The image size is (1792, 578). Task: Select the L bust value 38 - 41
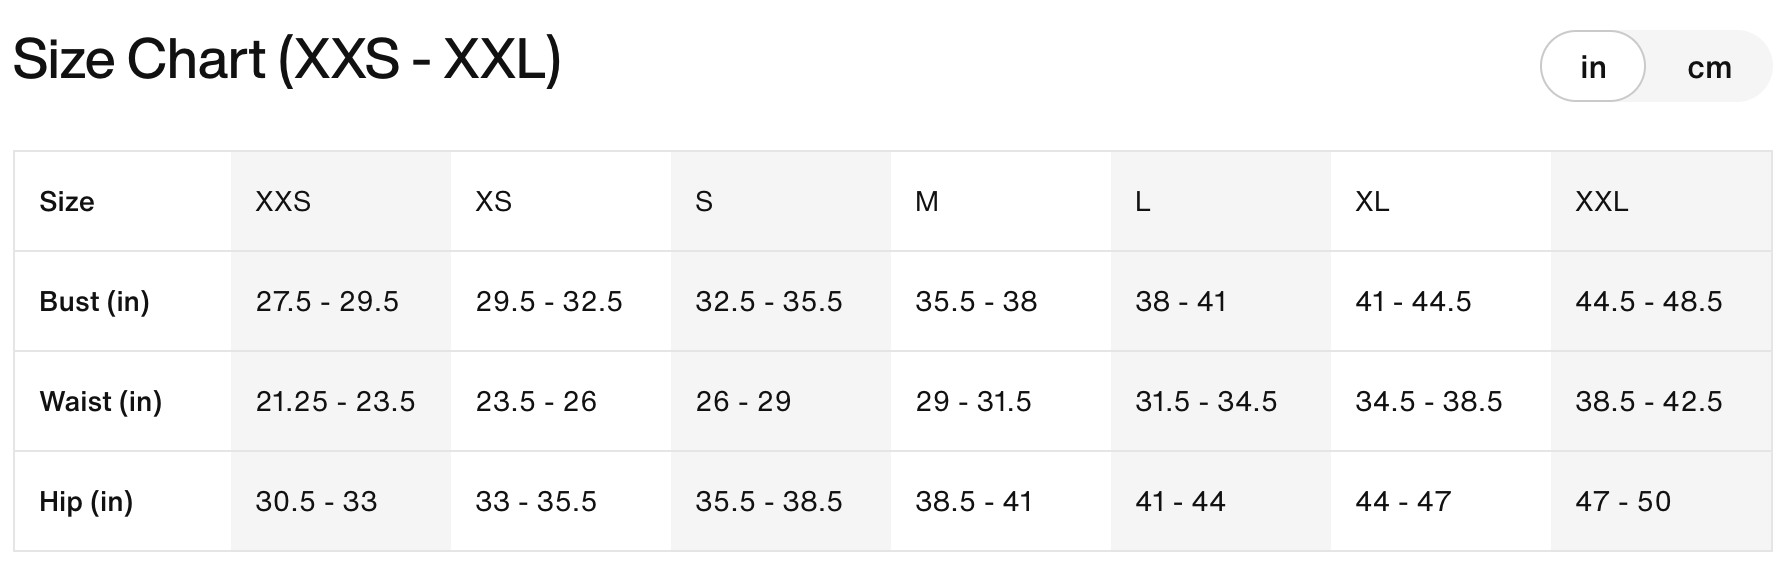(x=1181, y=302)
